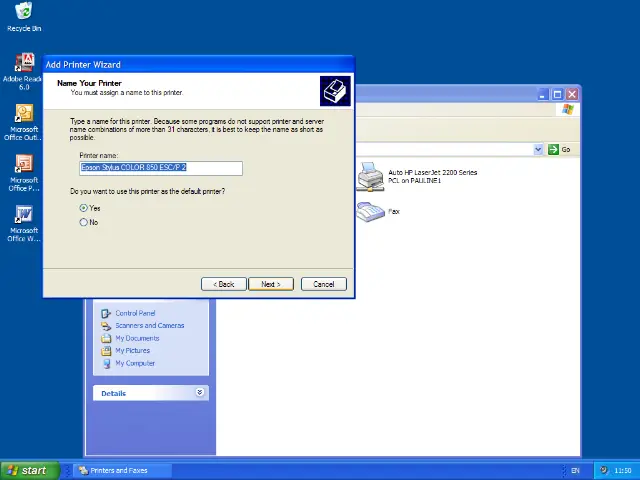Image resolution: width=640 pixels, height=480 pixels.
Task: Open the Scanners and Cameras link
Action: pyautogui.click(x=150, y=326)
